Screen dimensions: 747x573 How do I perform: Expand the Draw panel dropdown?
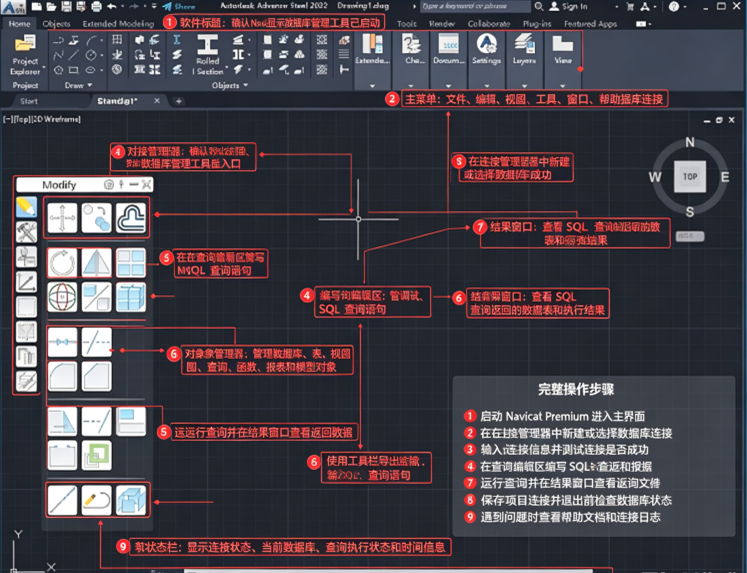click(x=90, y=85)
